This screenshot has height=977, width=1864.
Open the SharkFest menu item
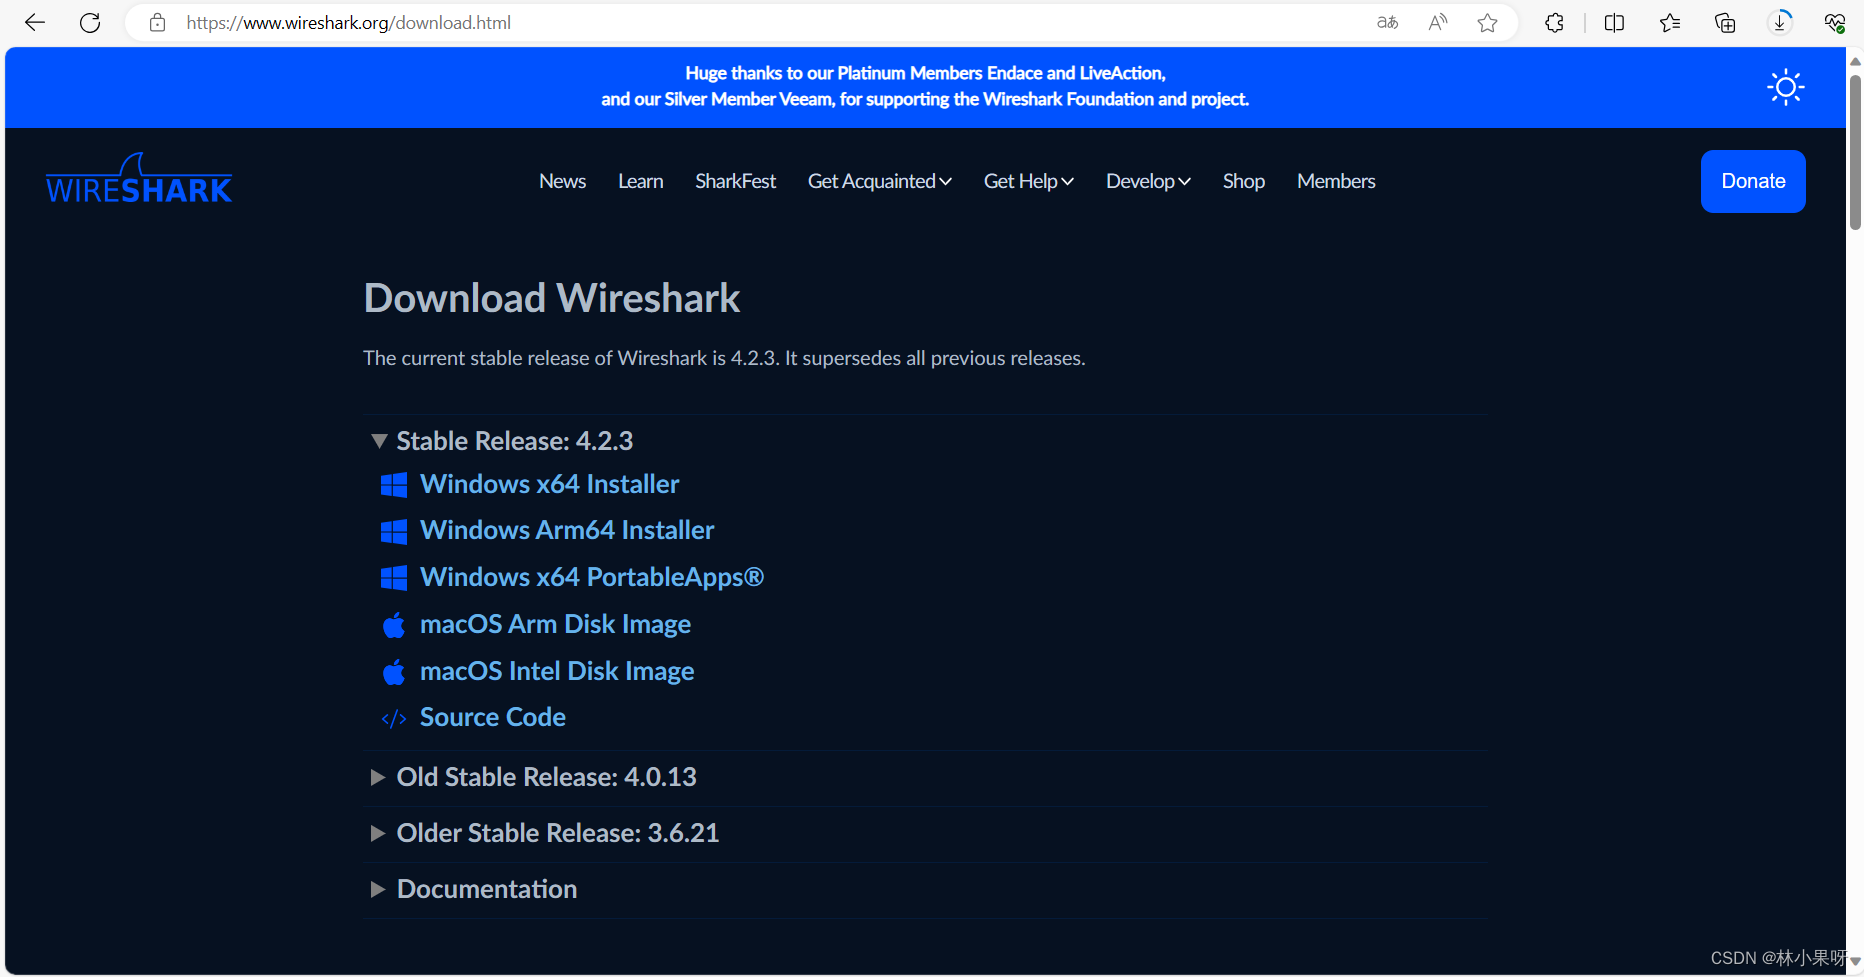point(735,181)
